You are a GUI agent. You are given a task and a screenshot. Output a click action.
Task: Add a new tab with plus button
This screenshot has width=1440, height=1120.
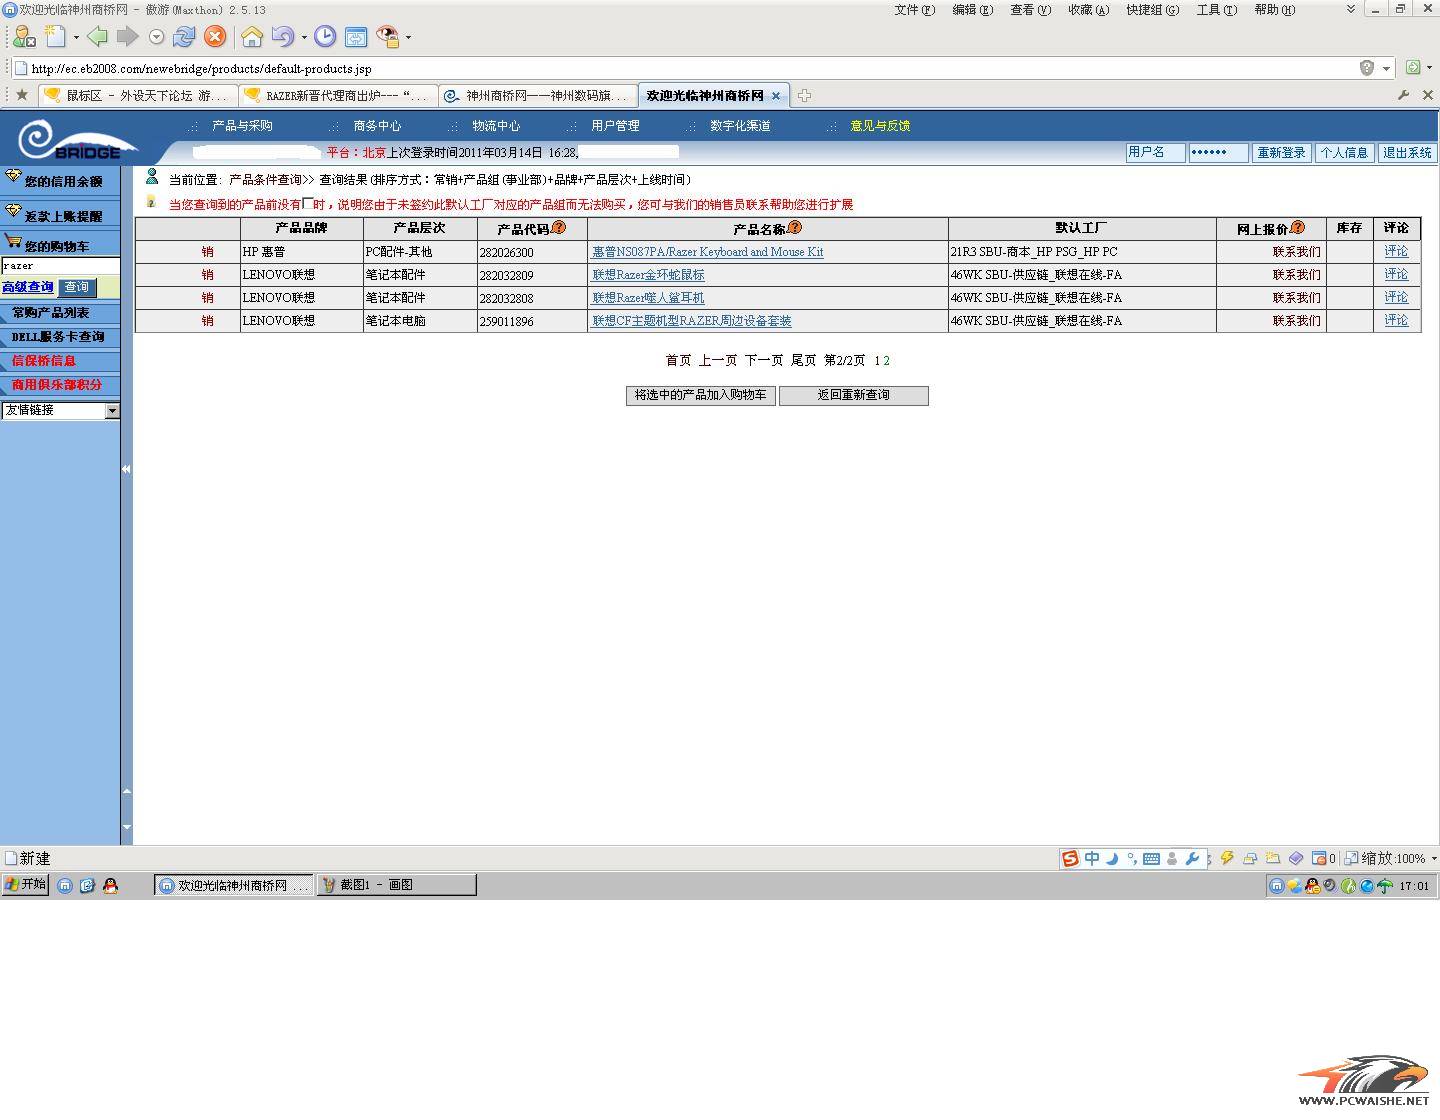point(804,96)
